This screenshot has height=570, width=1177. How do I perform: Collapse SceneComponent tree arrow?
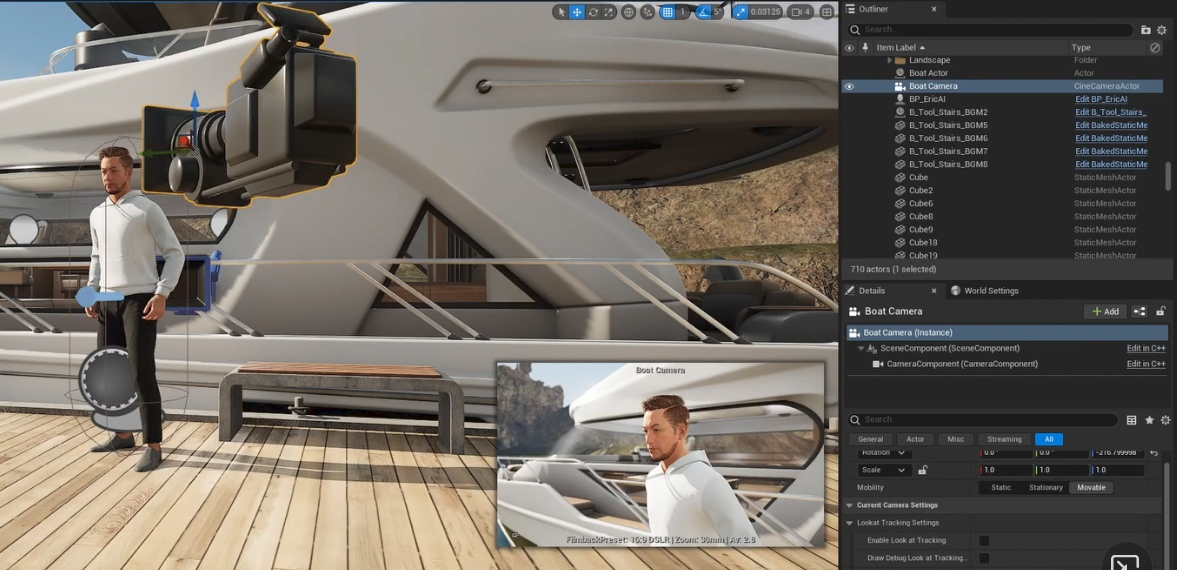(x=861, y=348)
